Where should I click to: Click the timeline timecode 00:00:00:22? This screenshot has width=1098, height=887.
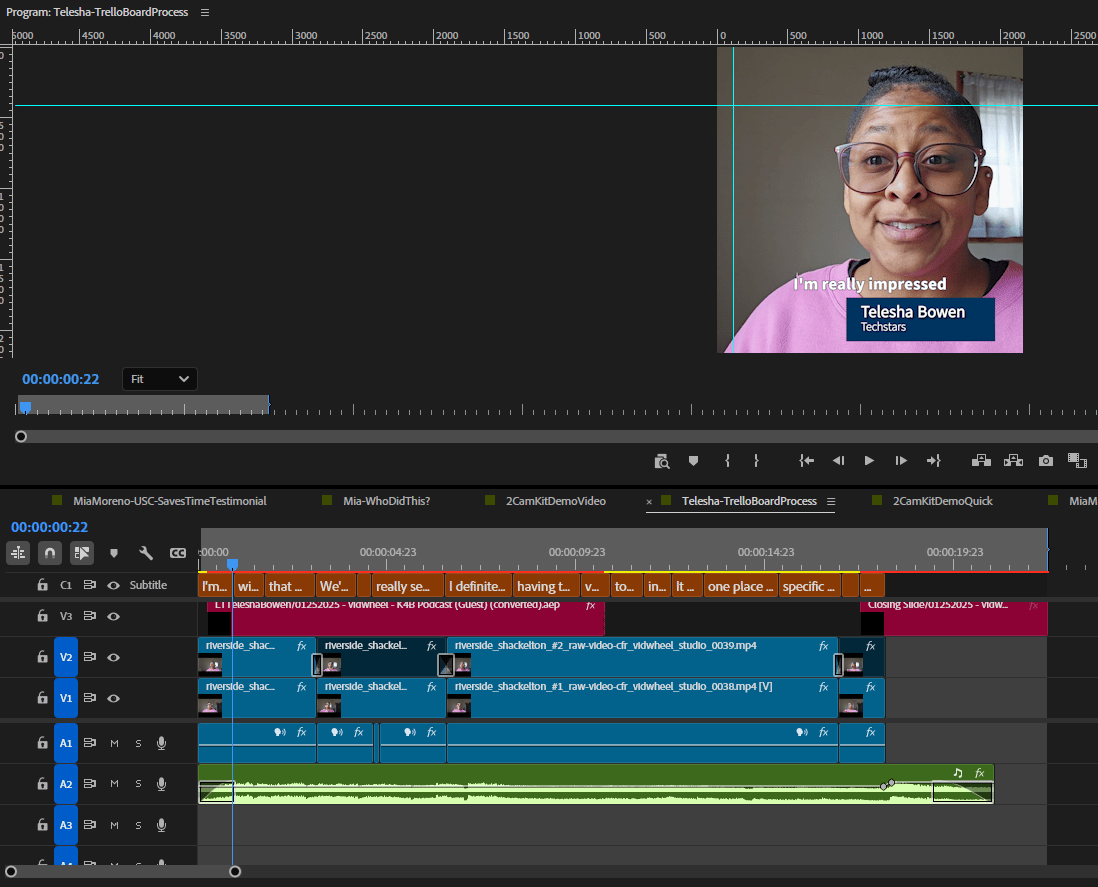(x=49, y=527)
